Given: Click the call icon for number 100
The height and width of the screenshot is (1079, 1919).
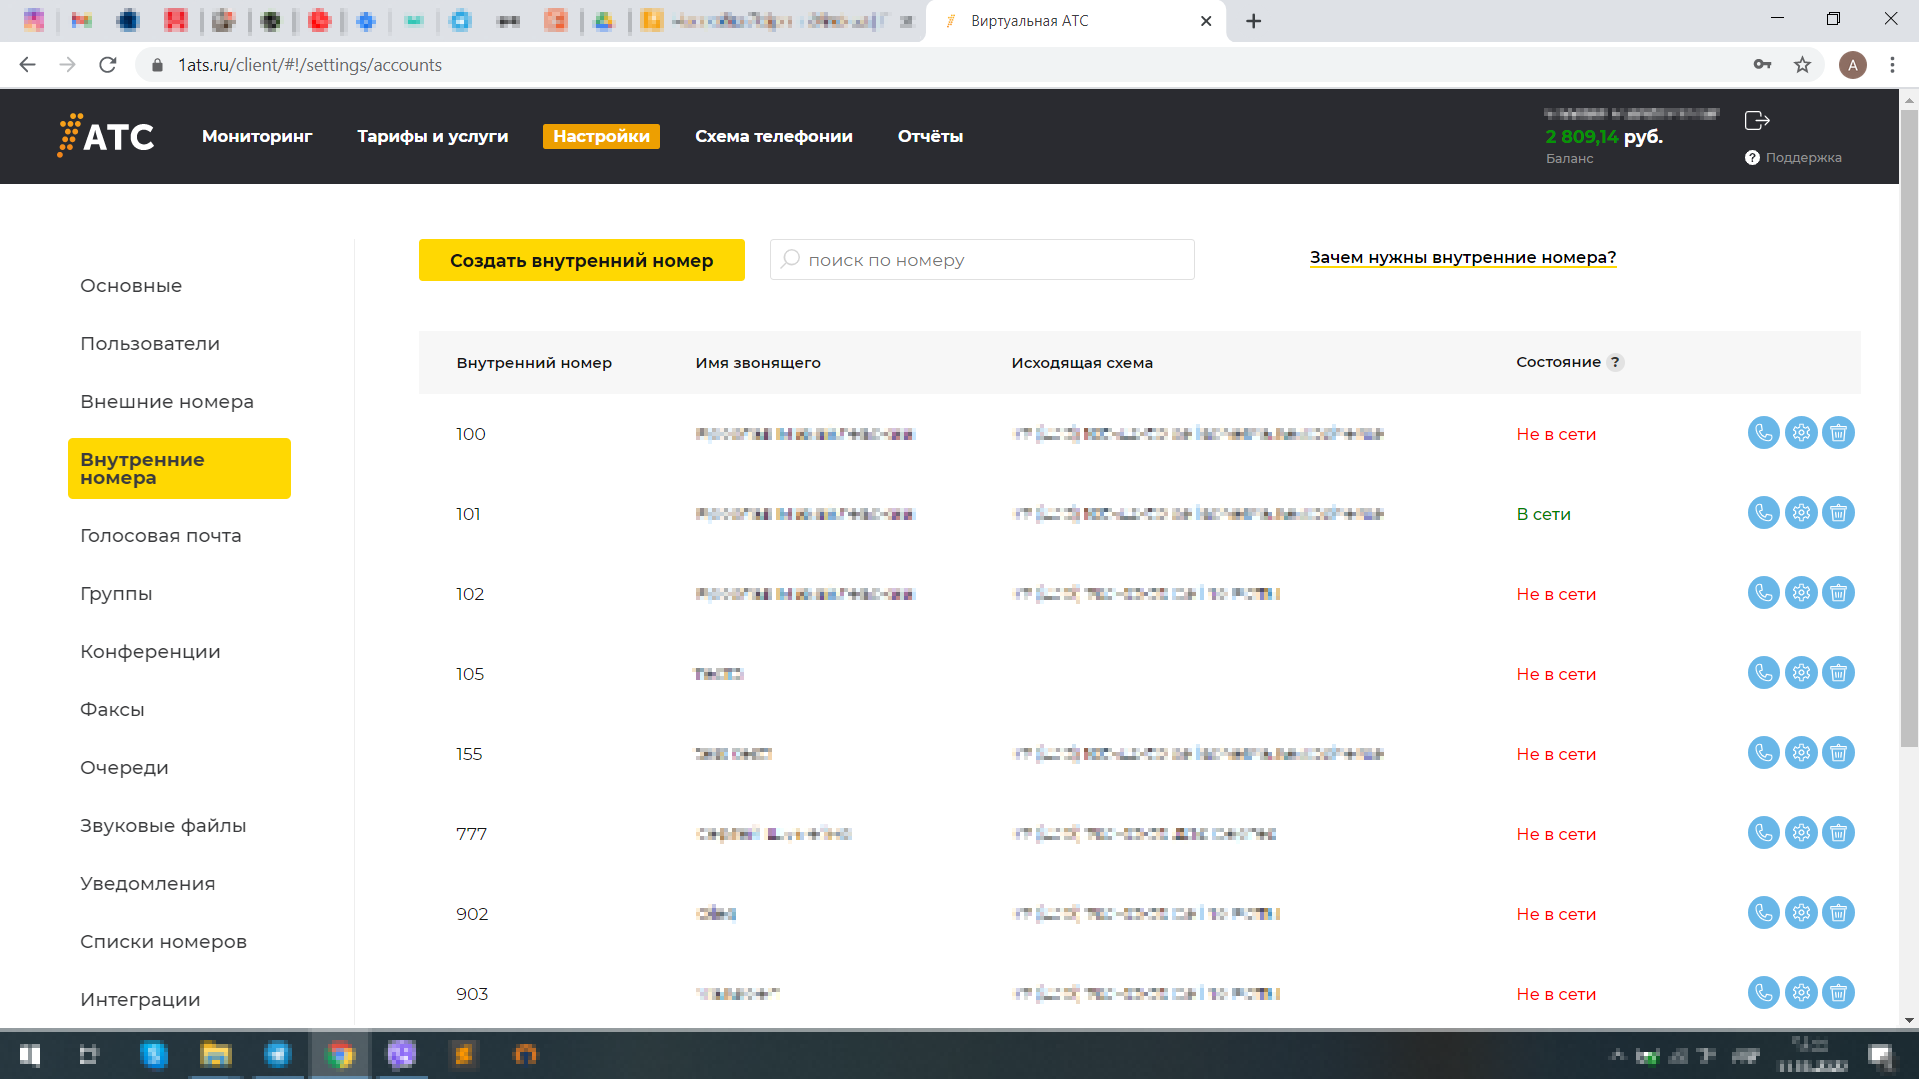Looking at the screenshot, I should 1763,433.
